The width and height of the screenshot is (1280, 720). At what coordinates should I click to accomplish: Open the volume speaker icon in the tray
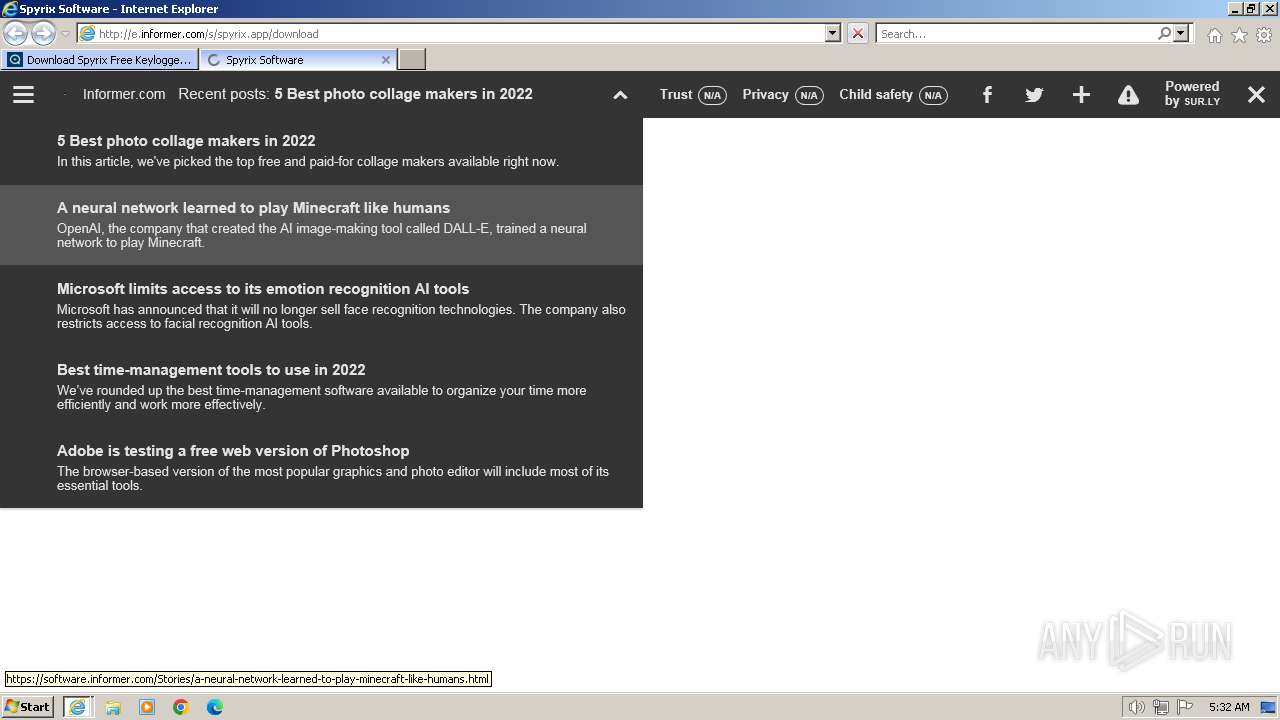tap(1136, 707)
